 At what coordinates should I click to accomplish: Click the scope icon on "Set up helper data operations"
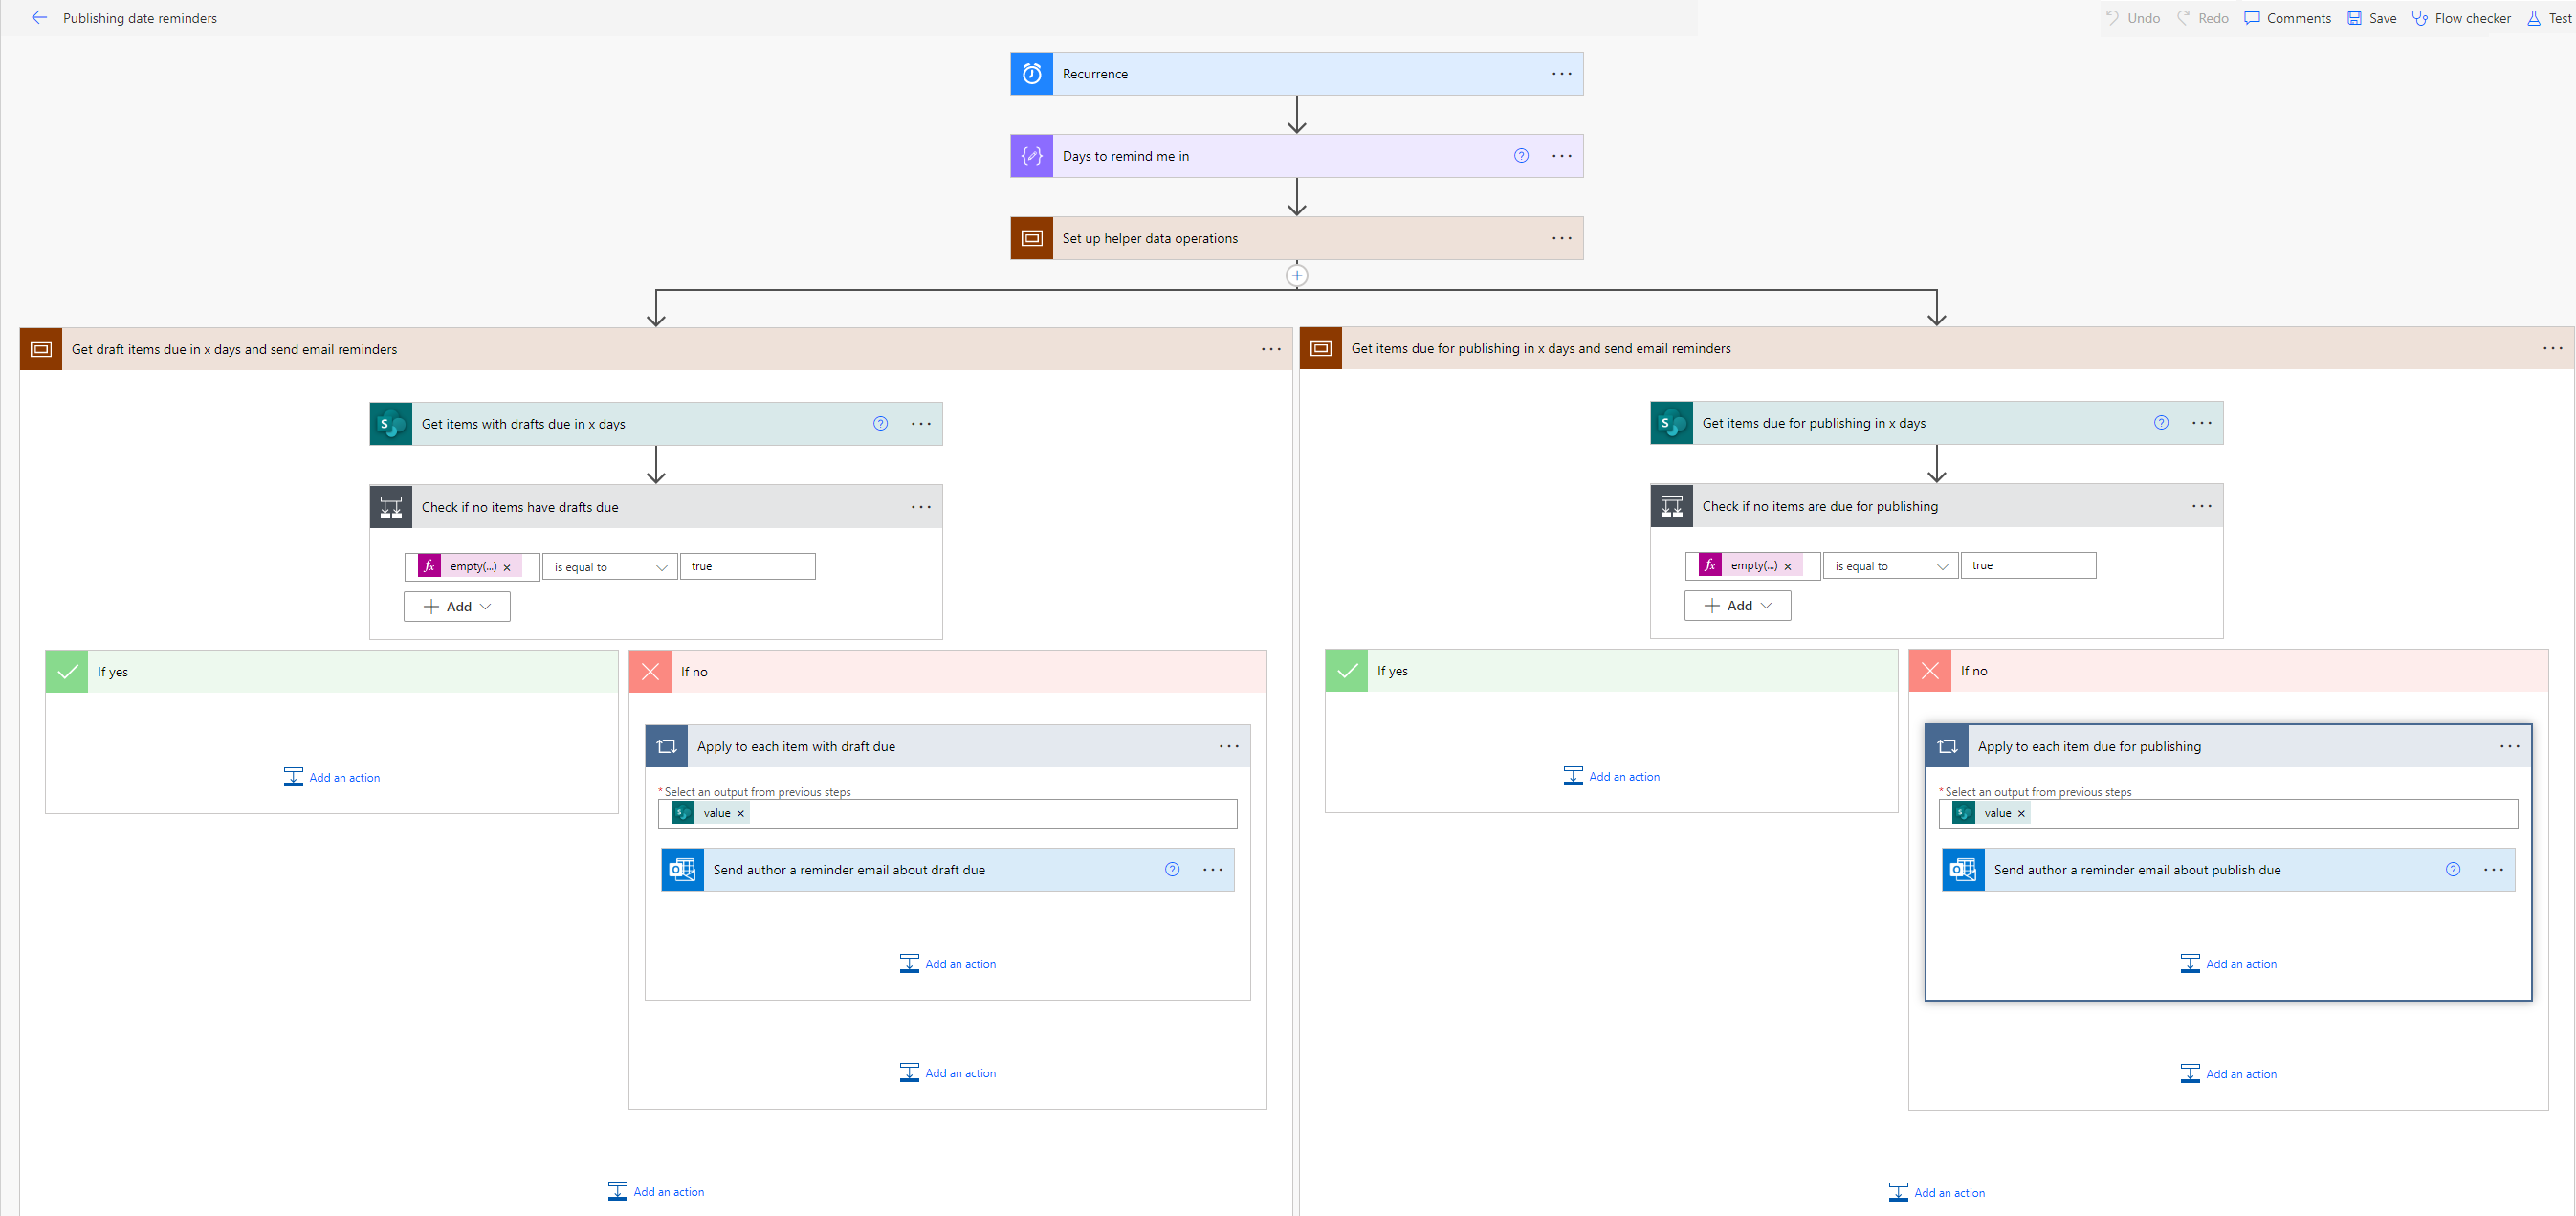1031,238
